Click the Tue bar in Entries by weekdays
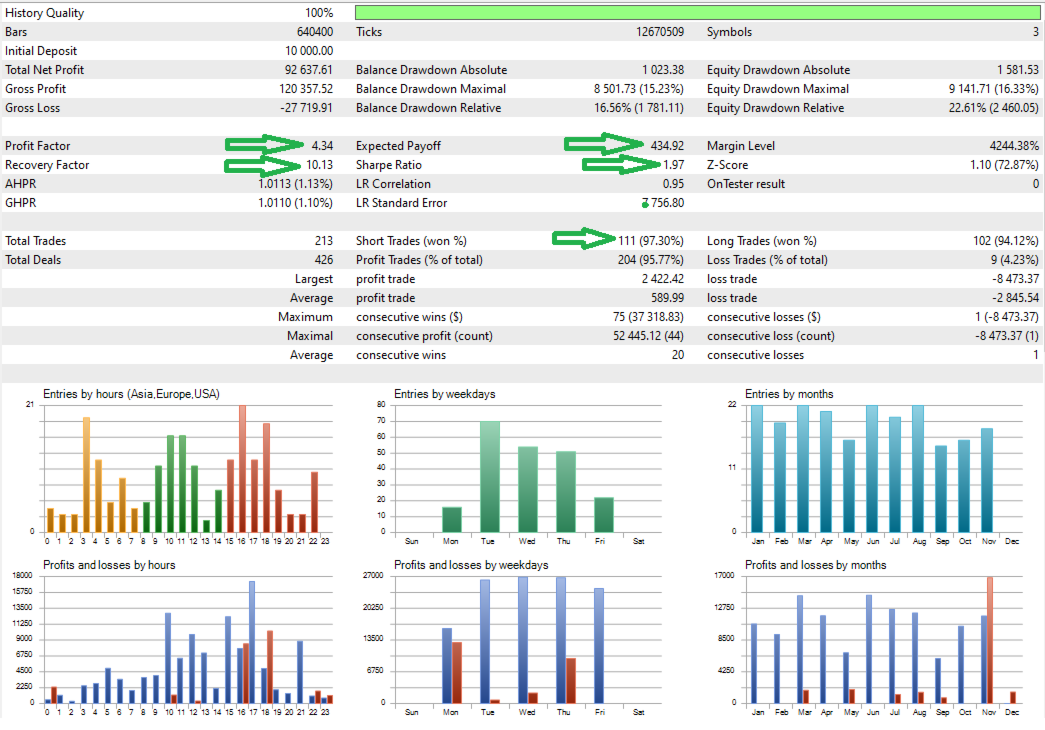1045x730 pixels. [490, 477]
